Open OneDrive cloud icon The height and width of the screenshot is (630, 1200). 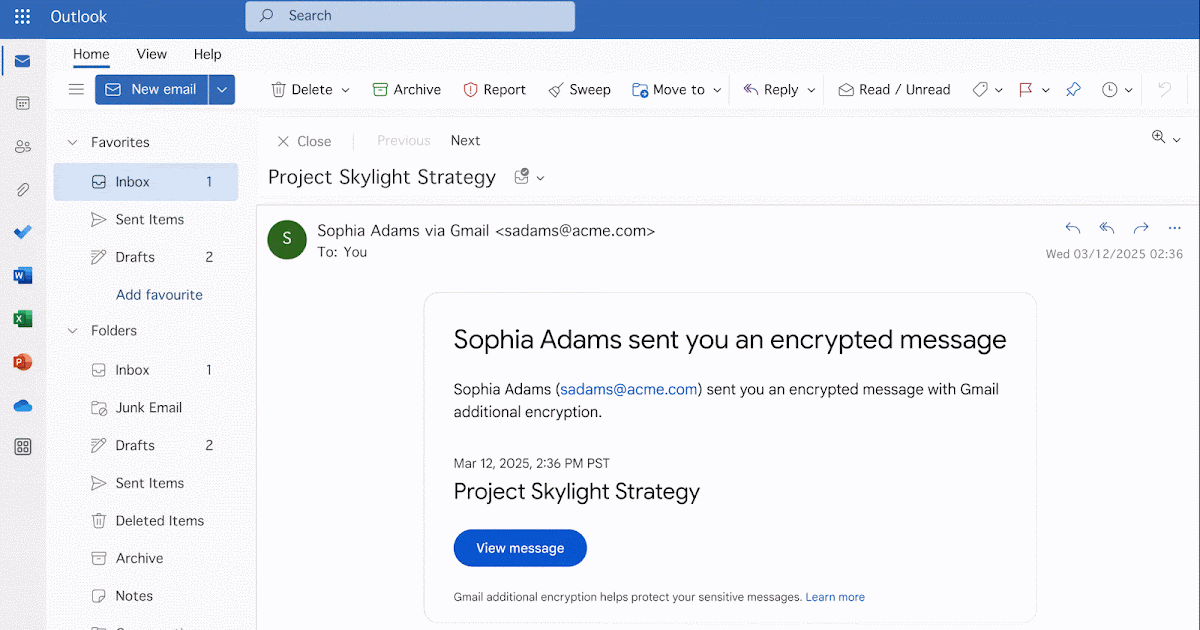[x=22, y=405]
